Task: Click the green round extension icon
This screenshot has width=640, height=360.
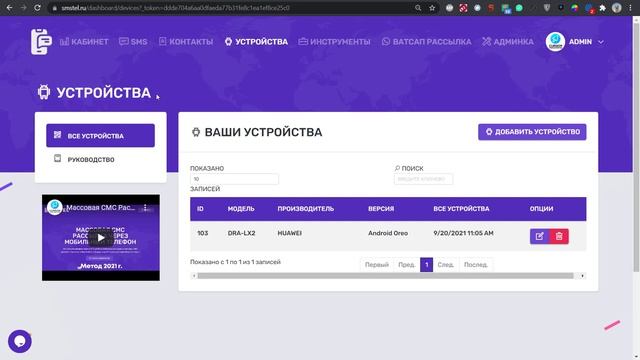Action: point(519,8)
